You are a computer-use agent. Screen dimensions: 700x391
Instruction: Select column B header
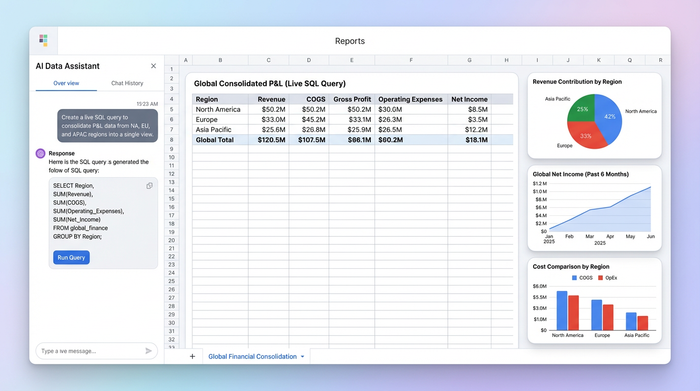click(x=220, y=60)
